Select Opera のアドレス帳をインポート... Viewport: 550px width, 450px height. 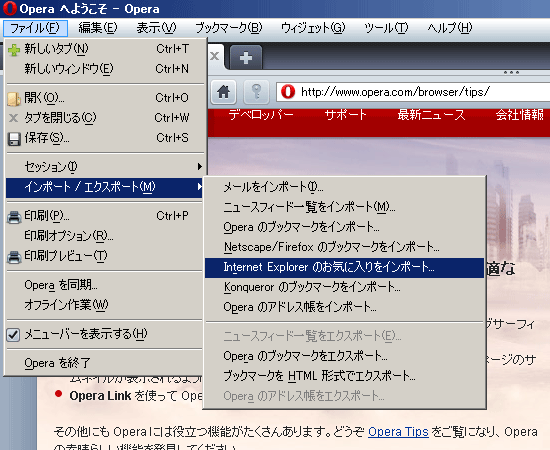point(344,307)
